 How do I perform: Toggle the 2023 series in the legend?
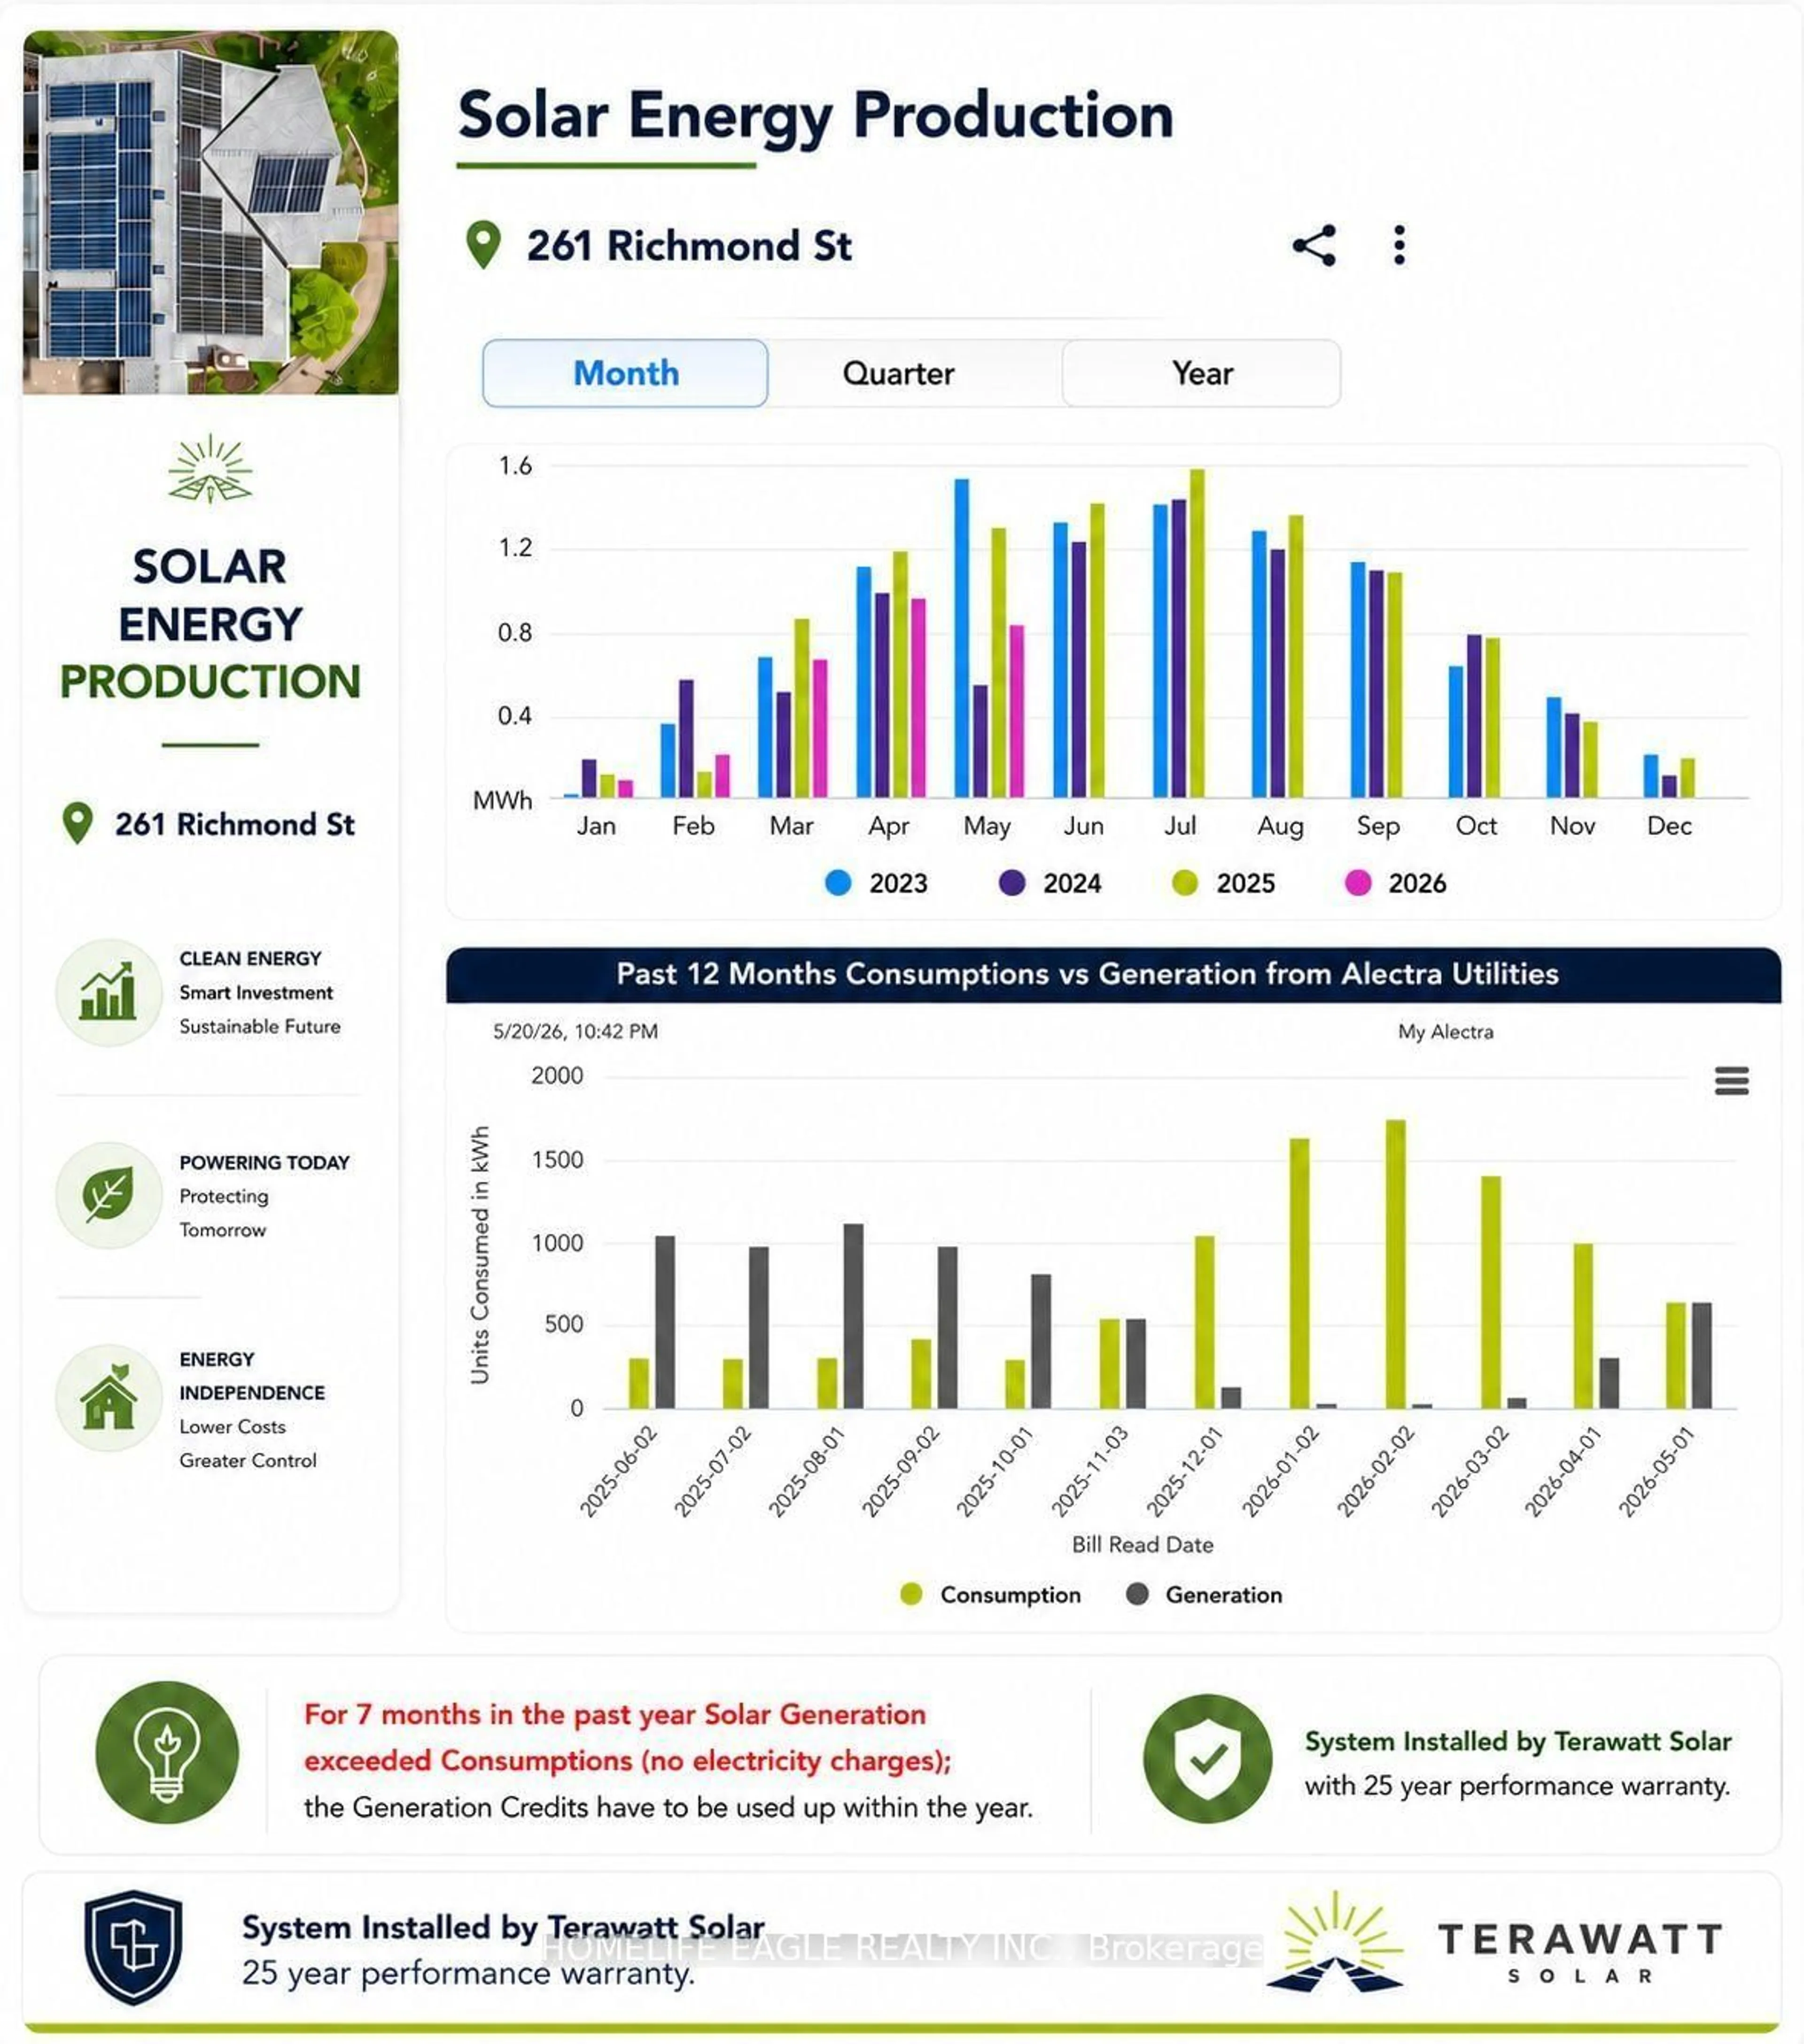click(x=877, y=883)
